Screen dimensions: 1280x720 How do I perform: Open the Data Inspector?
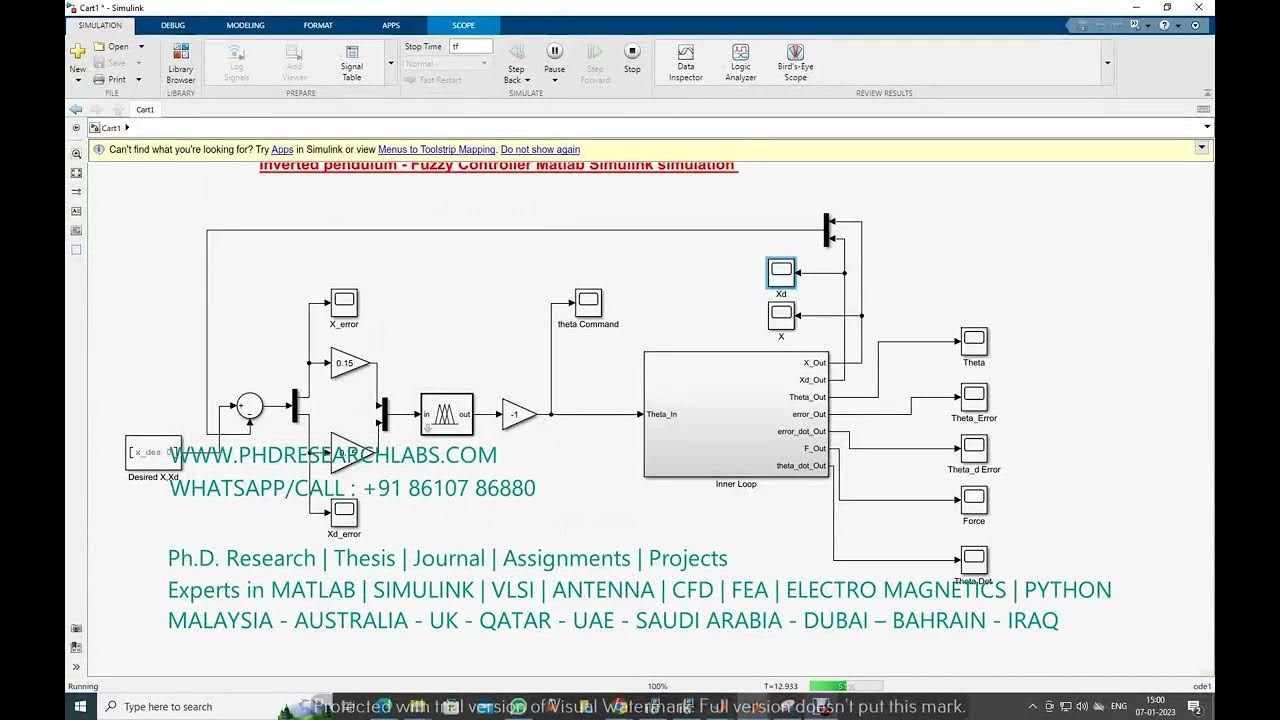(x=685, y=63)
